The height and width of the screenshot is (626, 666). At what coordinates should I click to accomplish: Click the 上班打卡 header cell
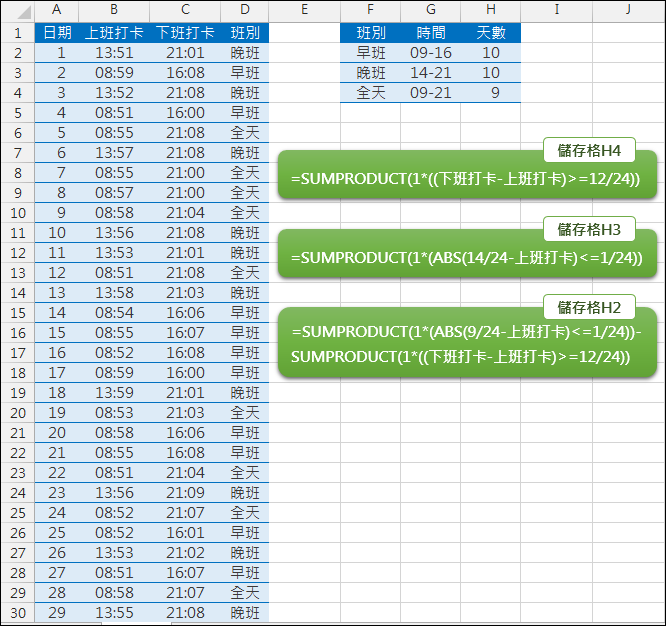[114, 33]
